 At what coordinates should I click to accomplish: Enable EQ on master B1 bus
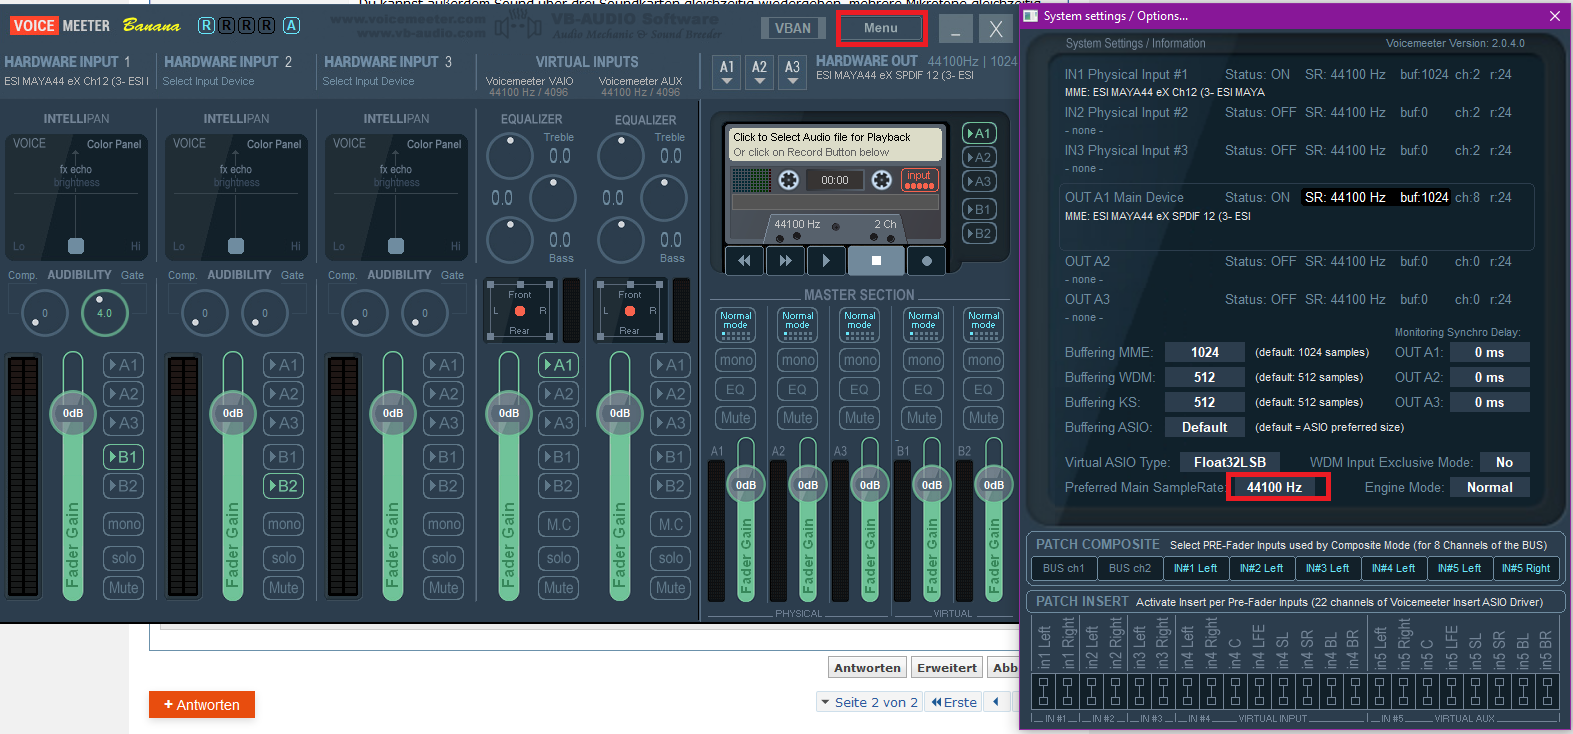[922, 389]
